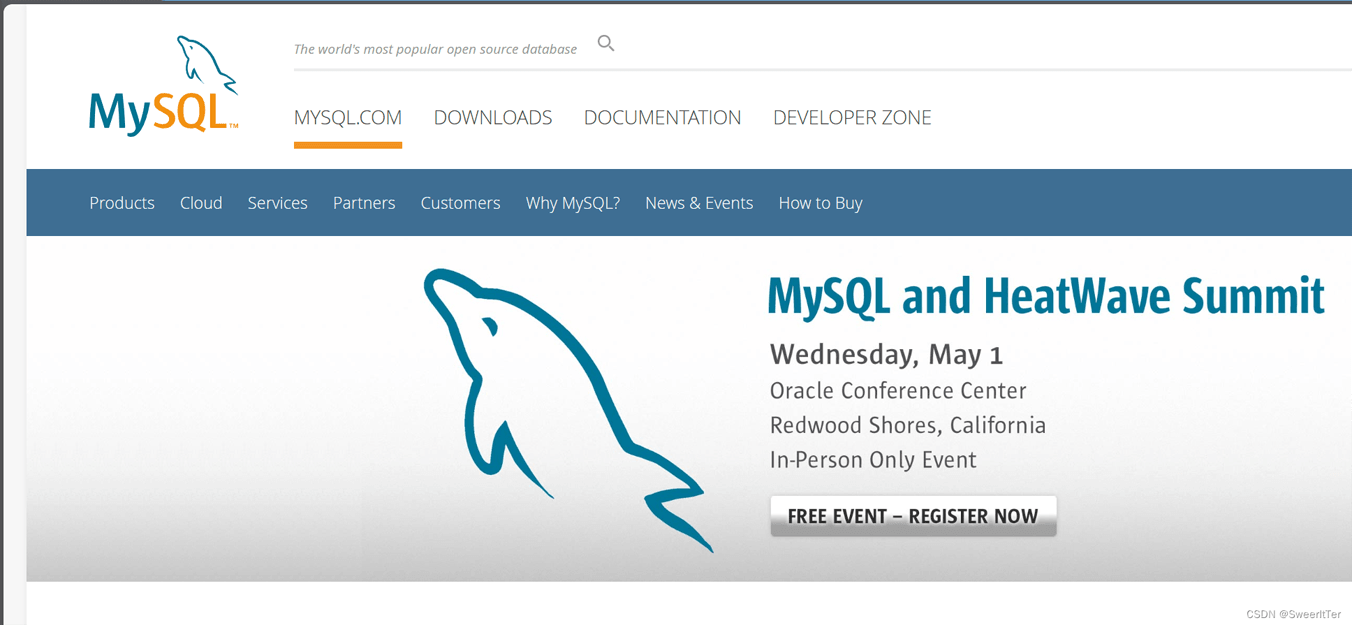
Task: Open the DOWNLOADS tab
Action: click(x=493, y=118)
